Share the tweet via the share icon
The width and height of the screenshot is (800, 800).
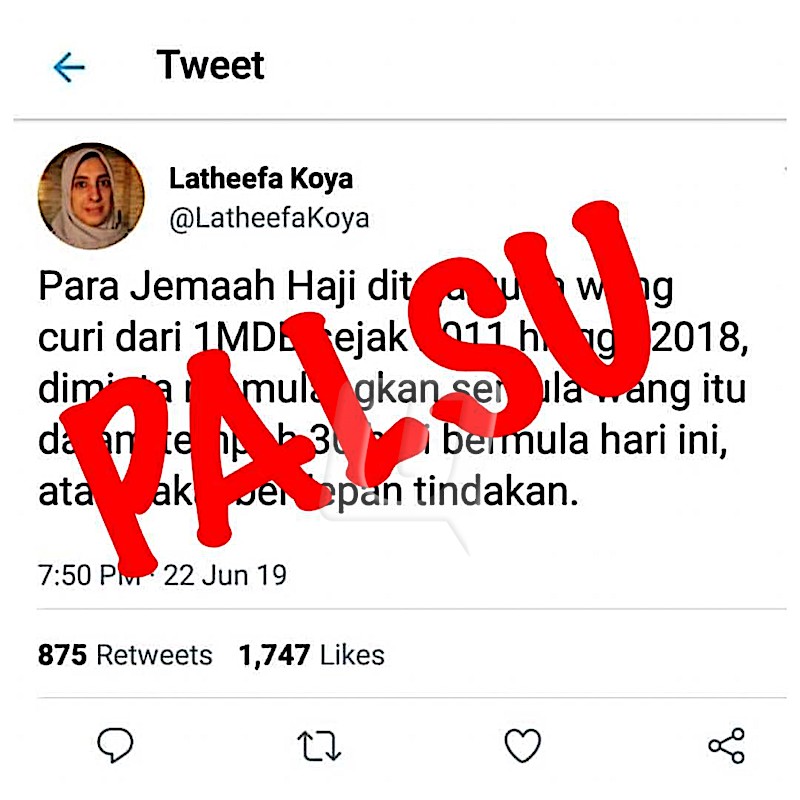(x=727, y=745)
